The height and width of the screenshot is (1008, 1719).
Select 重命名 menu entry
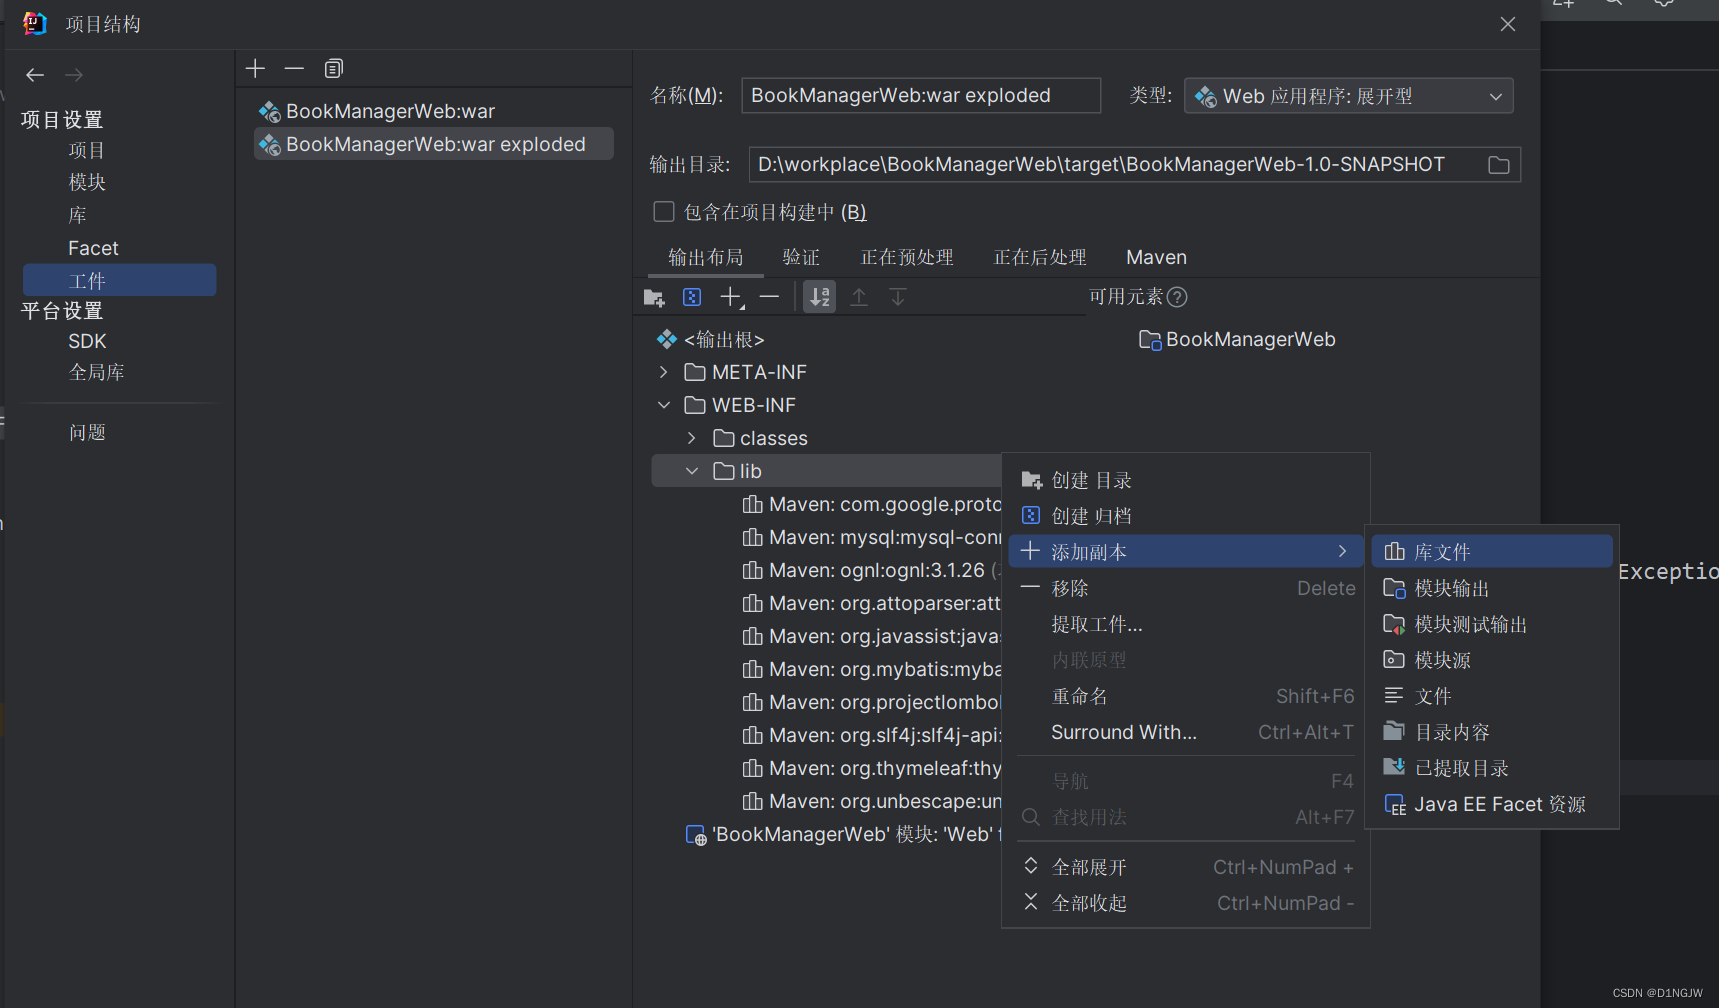[x=1186, y=697]
